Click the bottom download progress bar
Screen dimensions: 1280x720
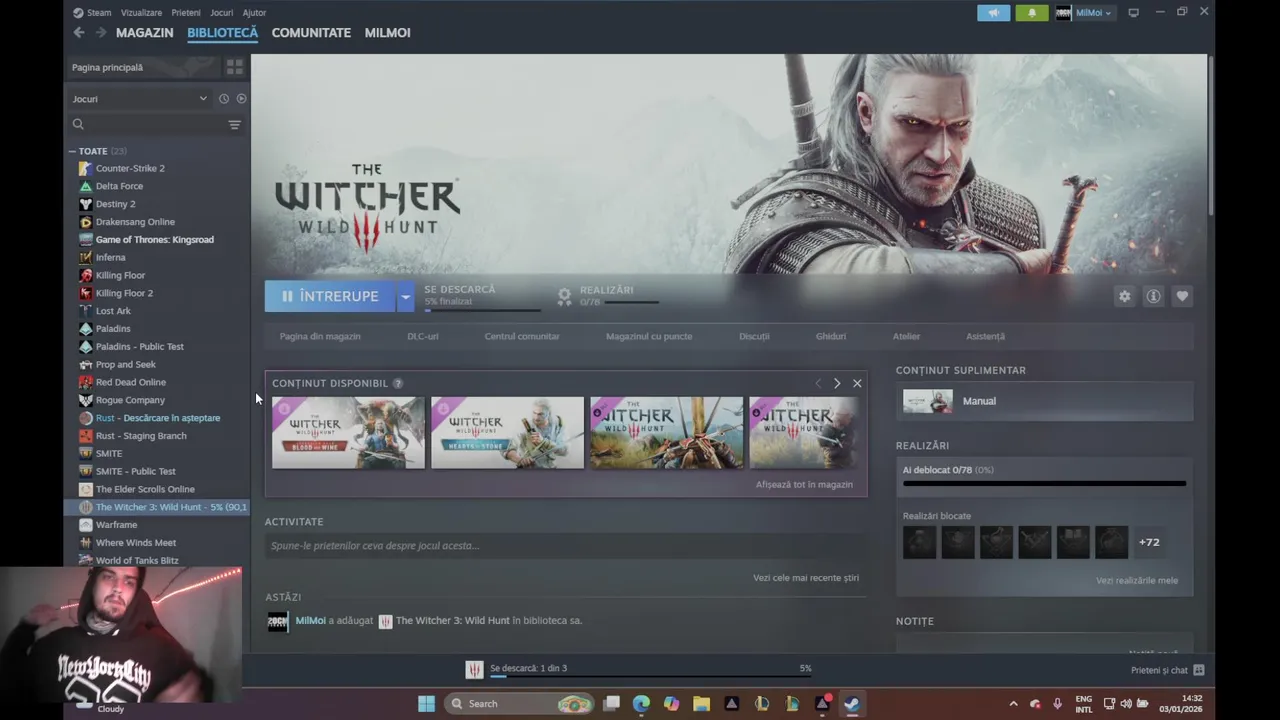[650, 677]
